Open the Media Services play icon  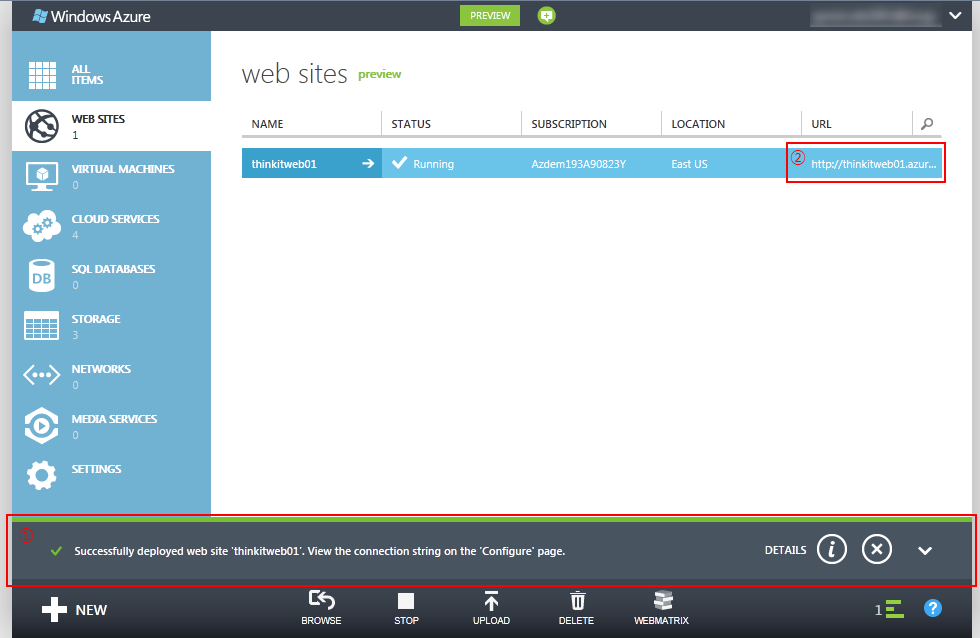tap(42, 426)
